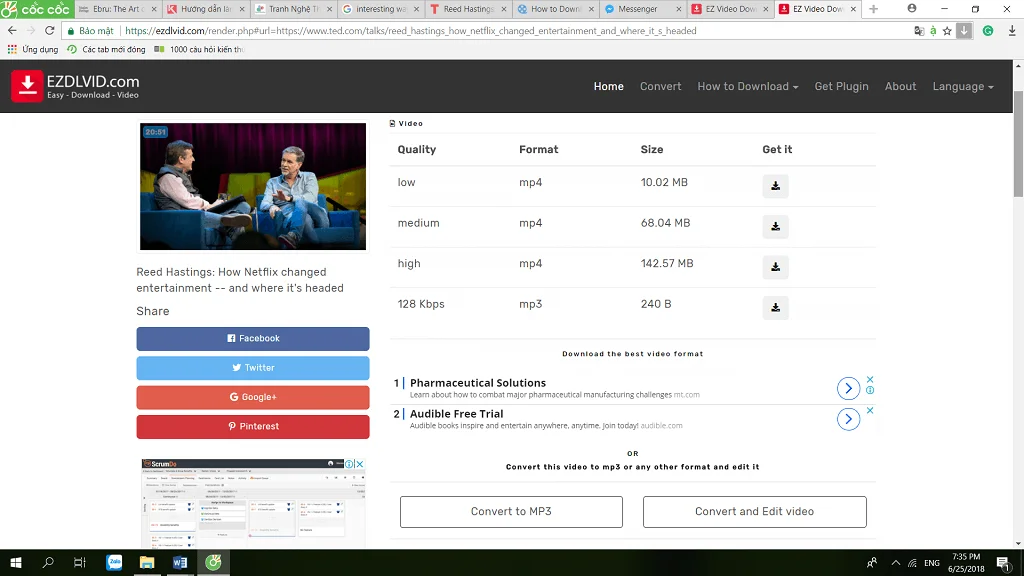Expand the Language dropdown
This screenshot has width=1024, height=576.
click(x=963, y=86)
